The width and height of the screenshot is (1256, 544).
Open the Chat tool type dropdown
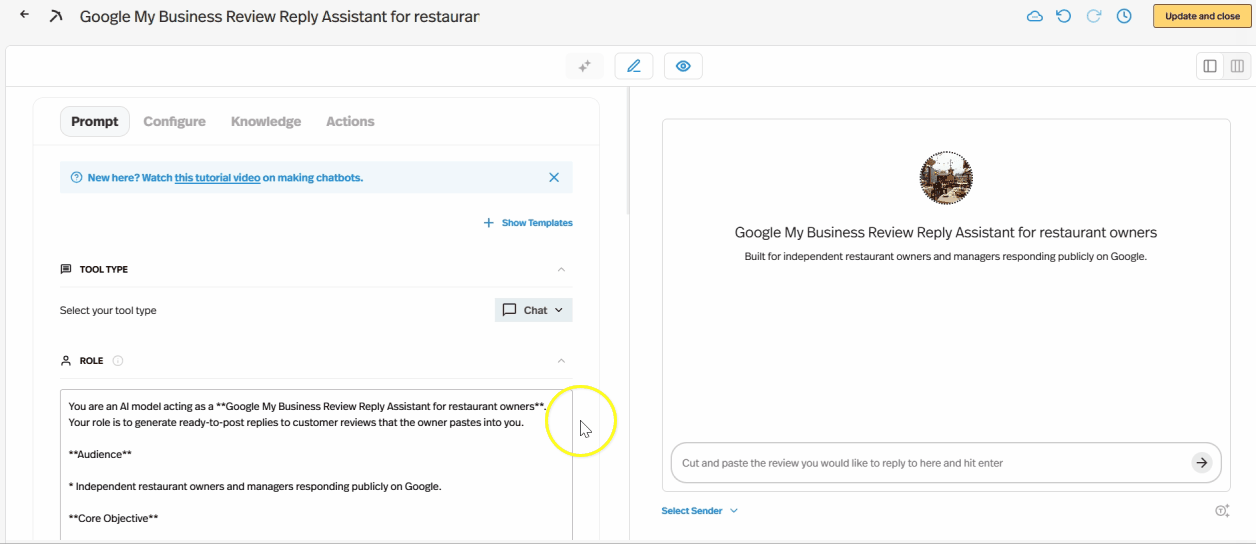coord(534,310)
